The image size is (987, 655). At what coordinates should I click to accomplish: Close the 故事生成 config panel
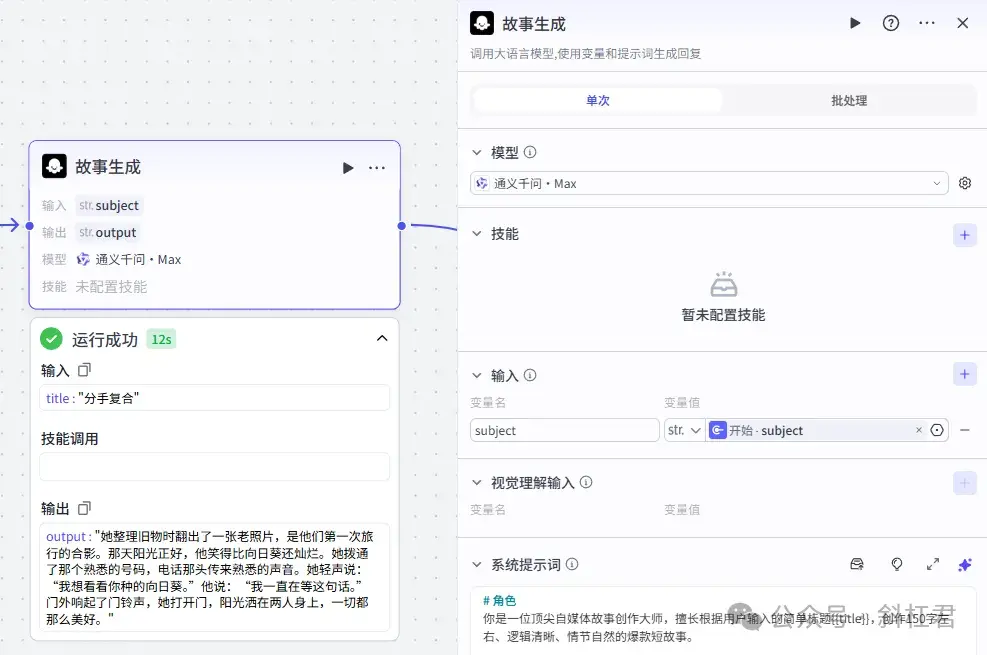(962, 23)
